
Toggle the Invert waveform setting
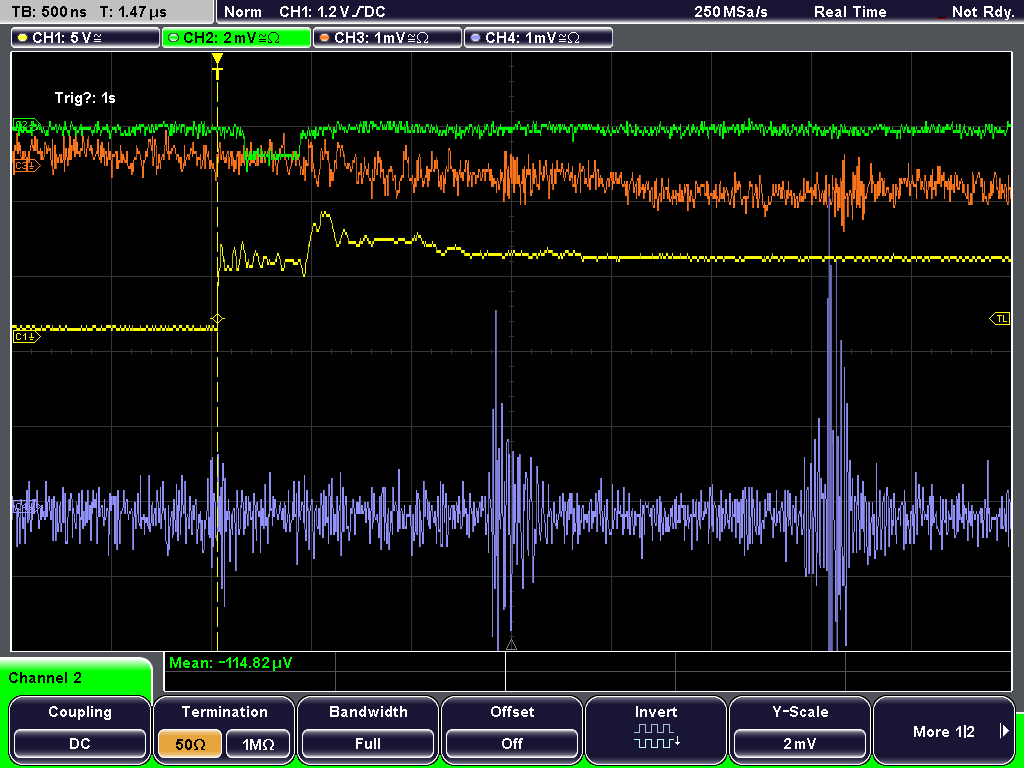656,729
